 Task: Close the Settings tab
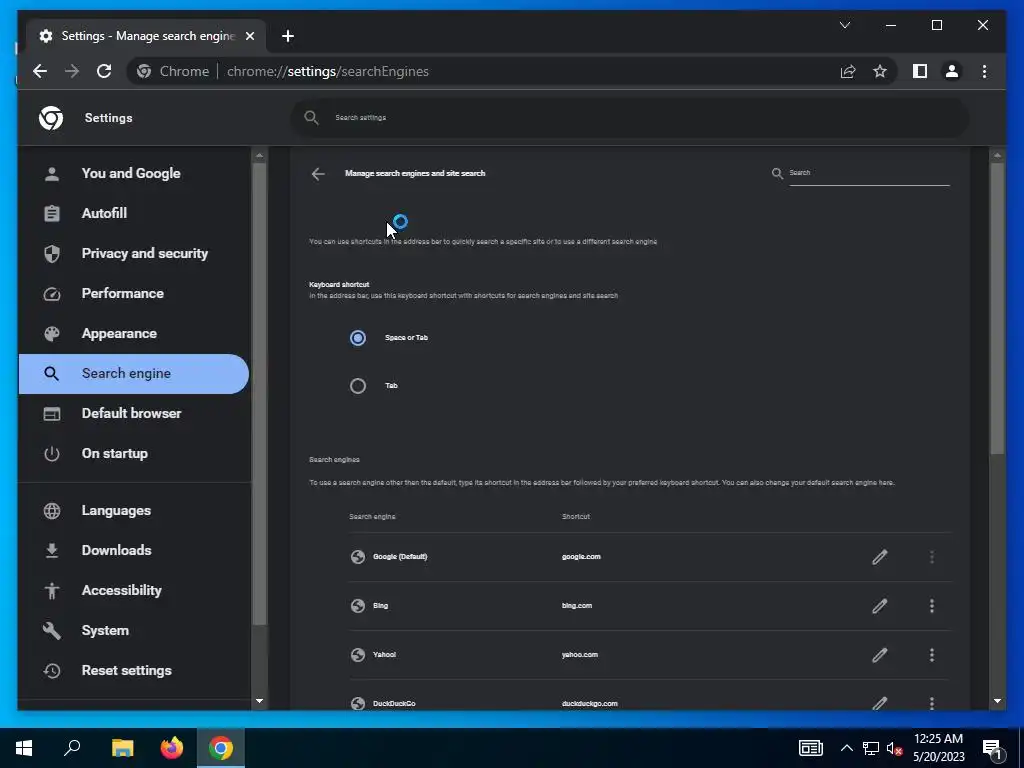pos(249,36)
